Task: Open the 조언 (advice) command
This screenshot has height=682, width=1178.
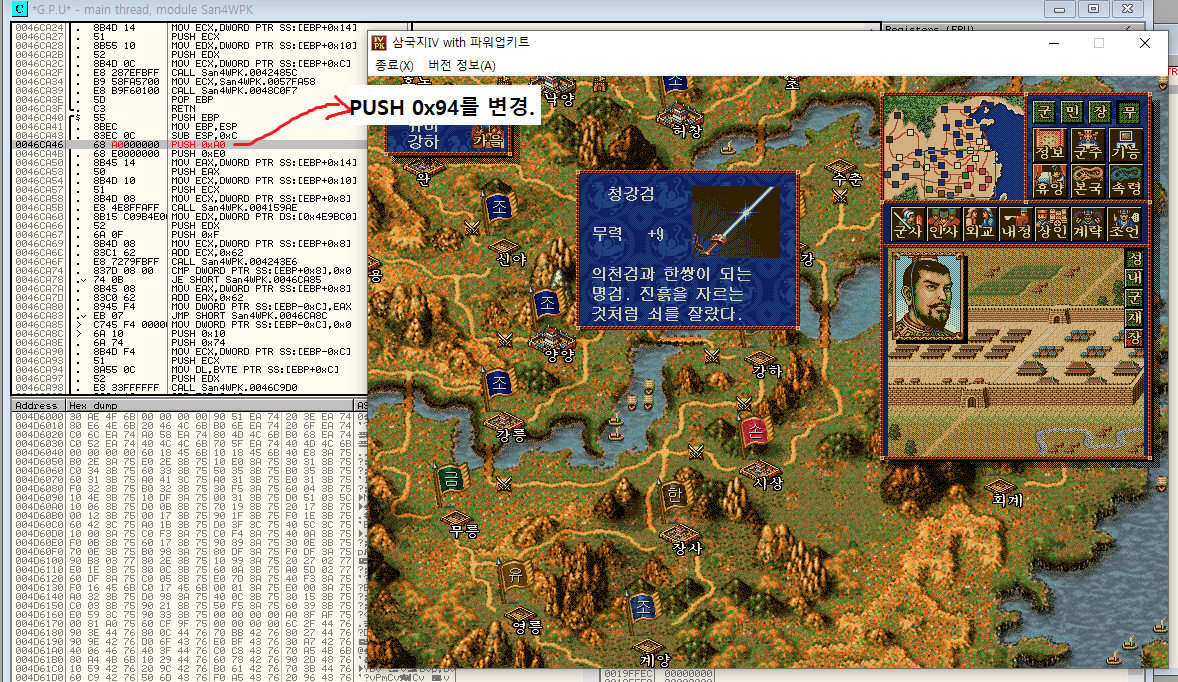Action: 1124,224
